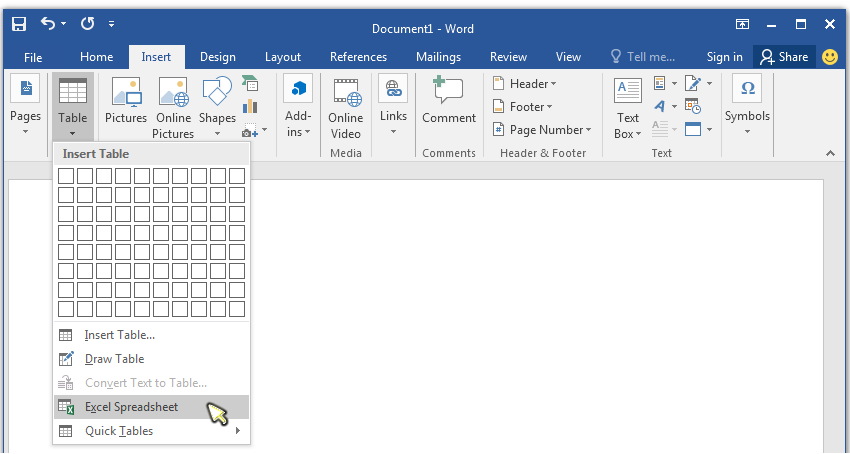850x454 pixels.
Task: Open the Customize Quick Access Toolbar arrow
Action: click(111, 24)
